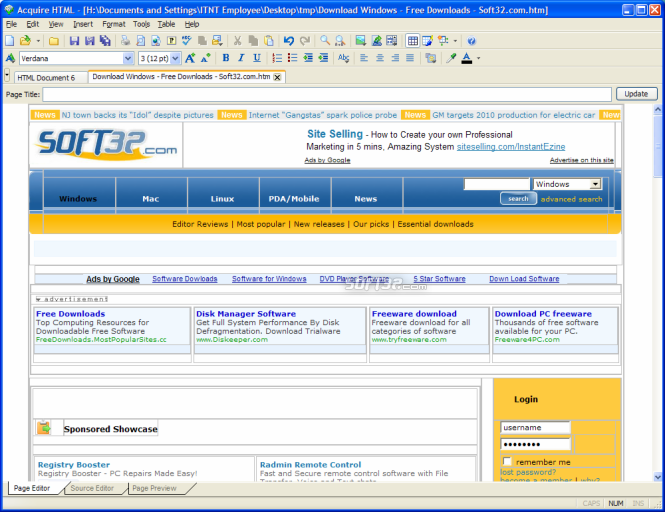This screenshot has height=512, width=665.
Task: Insert a bulleted list
Action: pyautogui.click(x=292, y=58)
